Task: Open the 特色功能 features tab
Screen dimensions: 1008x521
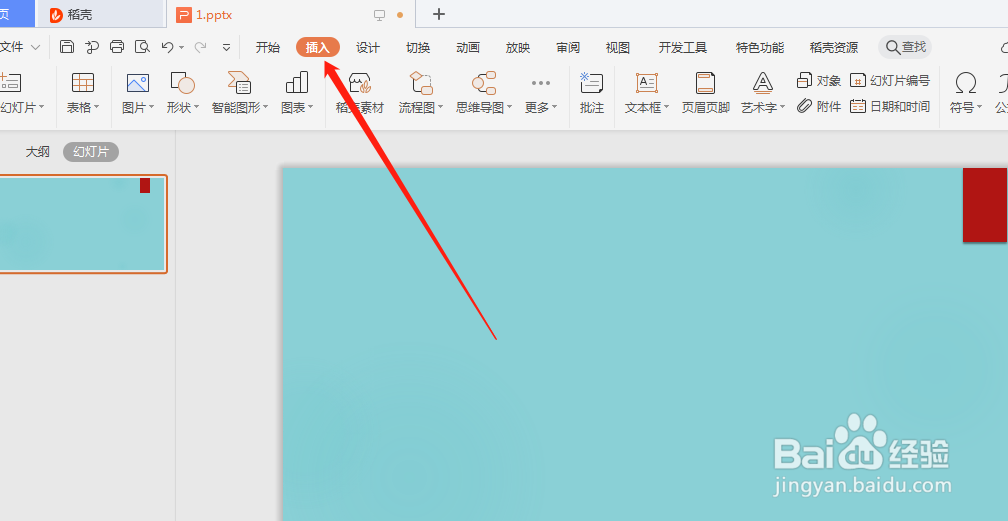Action: (760, 47)
